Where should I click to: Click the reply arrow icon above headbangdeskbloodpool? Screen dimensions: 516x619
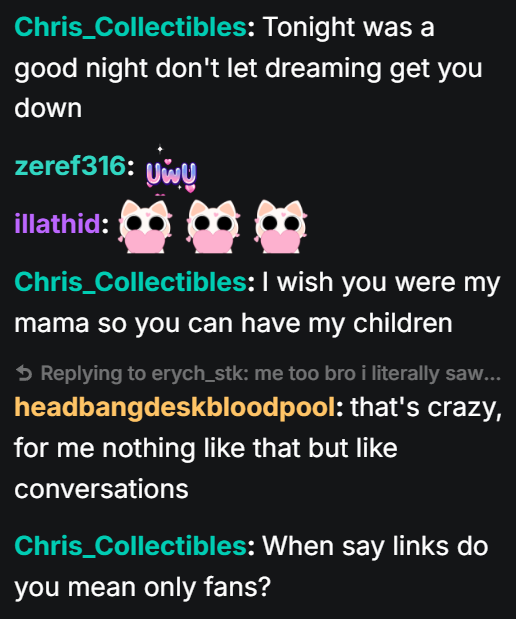[24, 373]
